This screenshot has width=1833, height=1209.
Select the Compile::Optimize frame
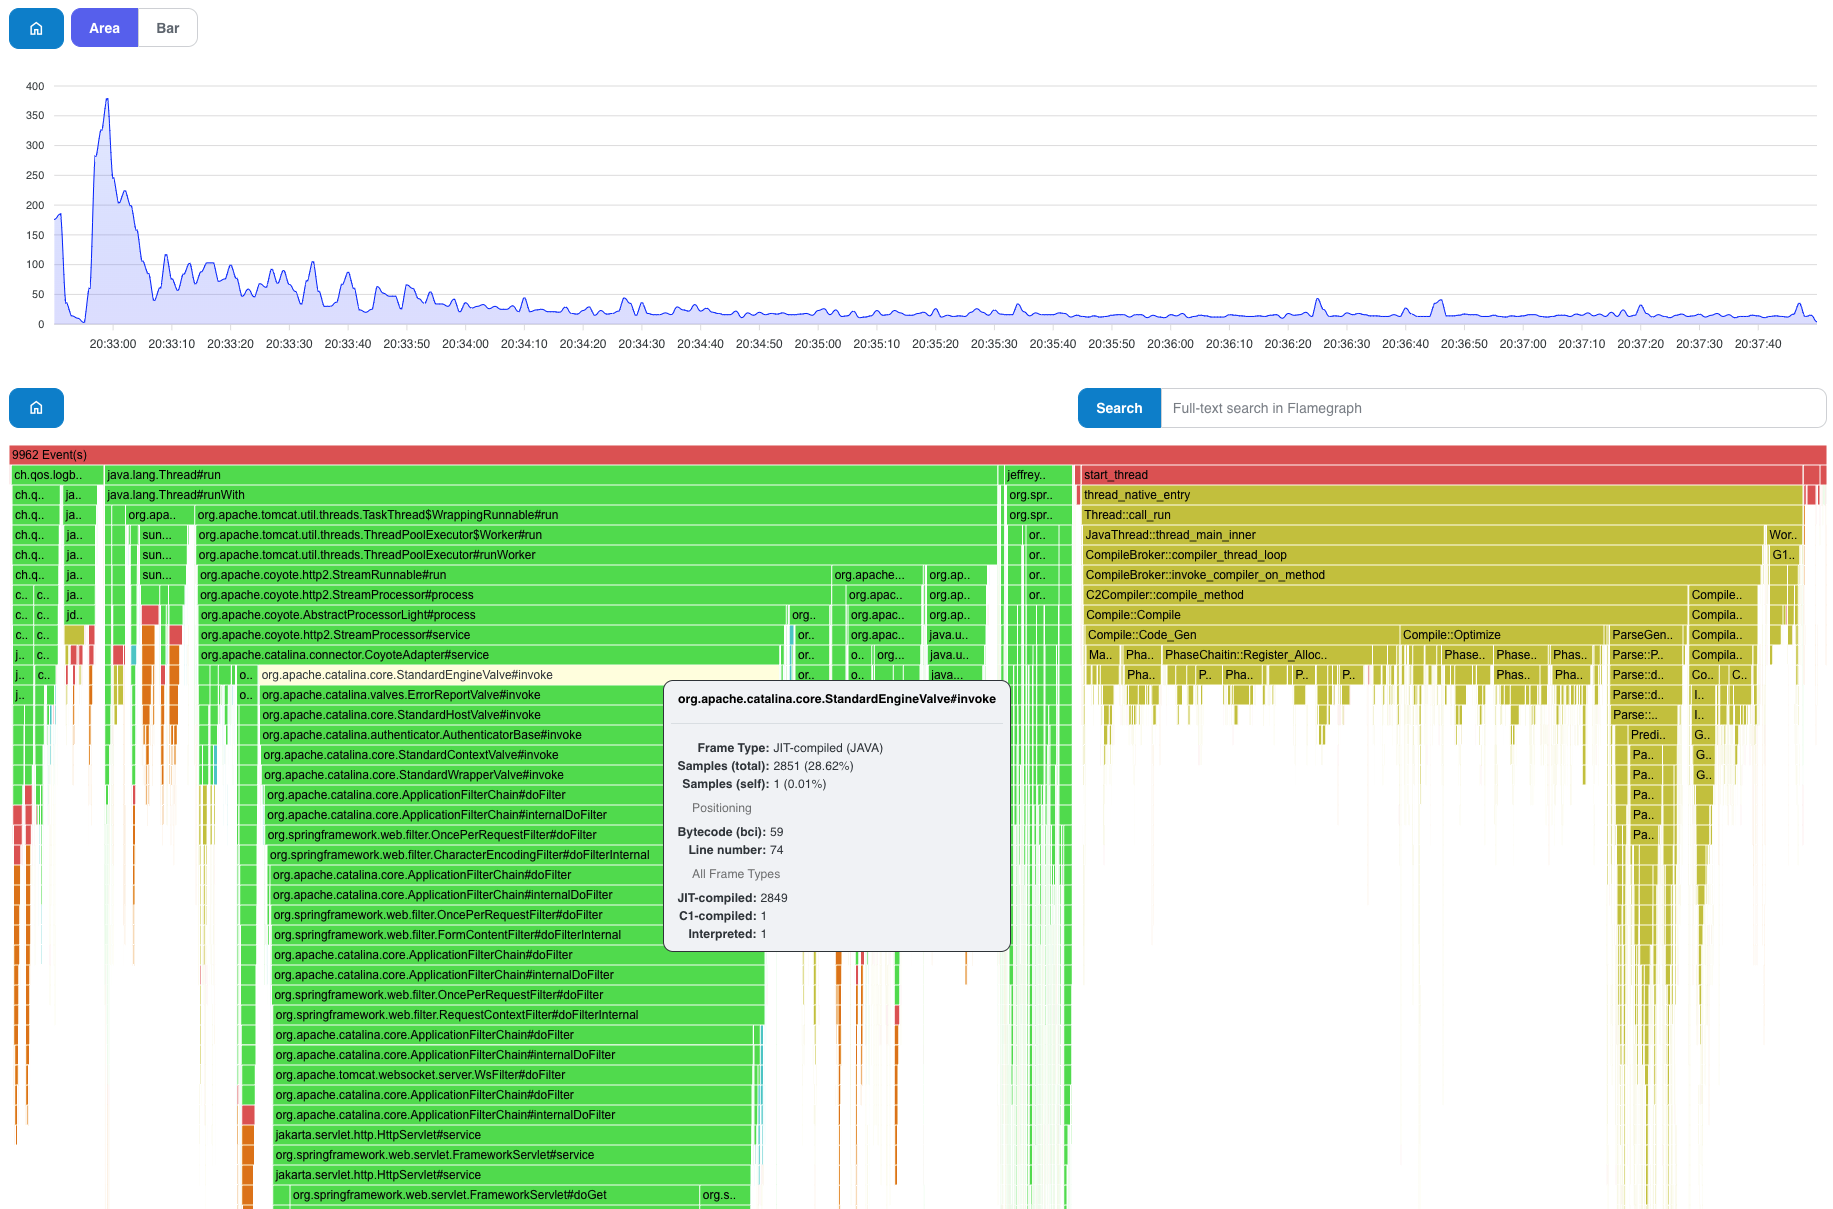pyautogui.click(x=1500, y=635)
